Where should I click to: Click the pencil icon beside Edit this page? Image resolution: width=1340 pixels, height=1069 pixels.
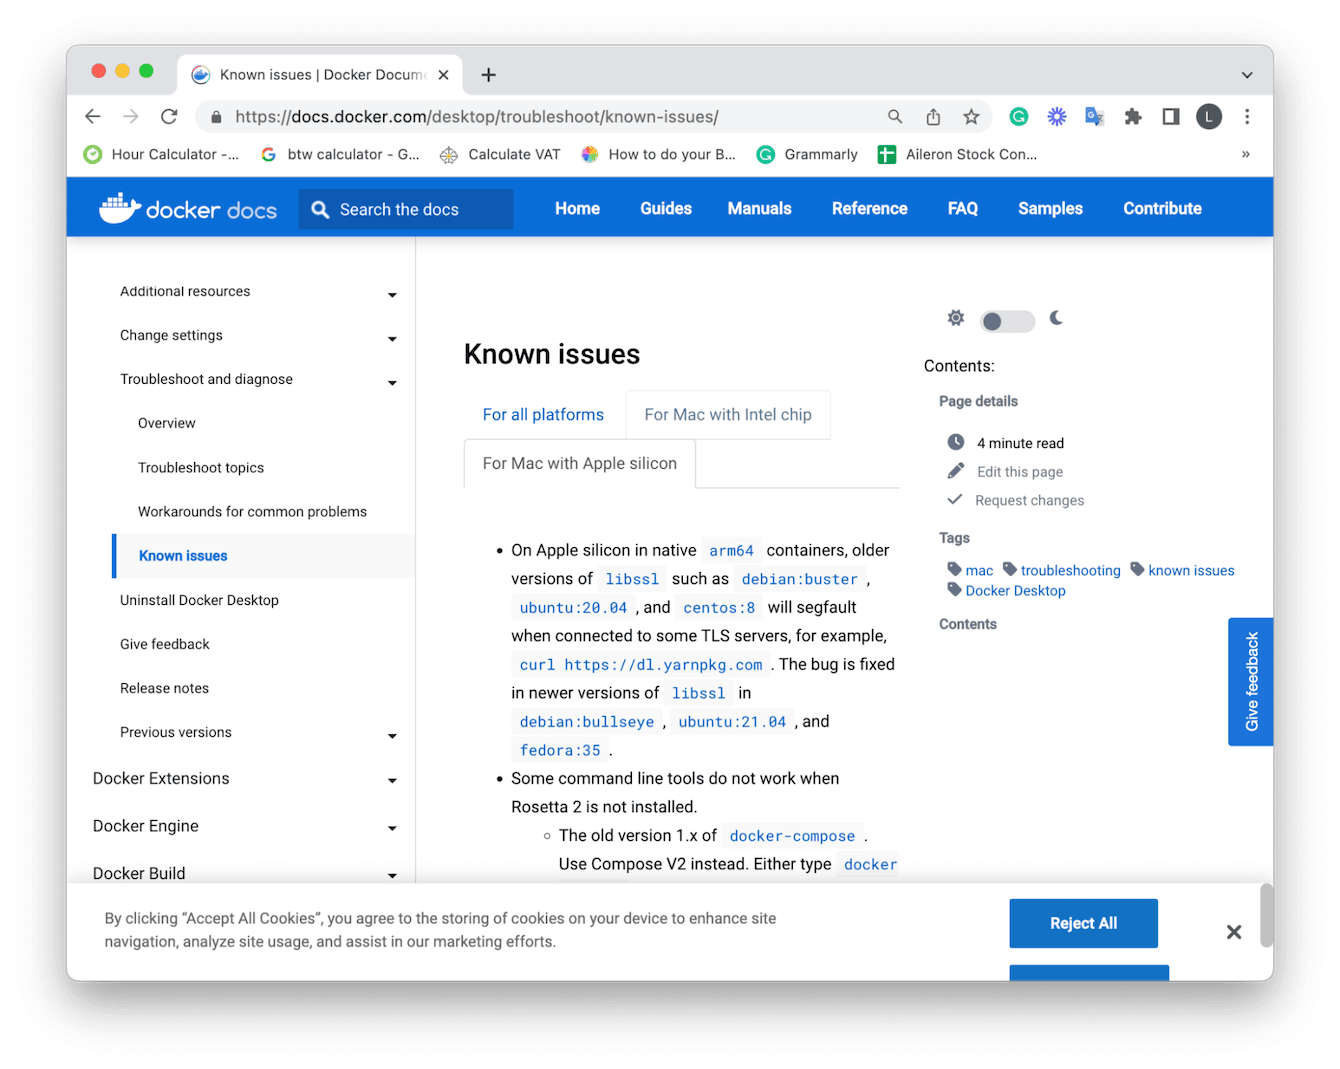click(956, 471)
